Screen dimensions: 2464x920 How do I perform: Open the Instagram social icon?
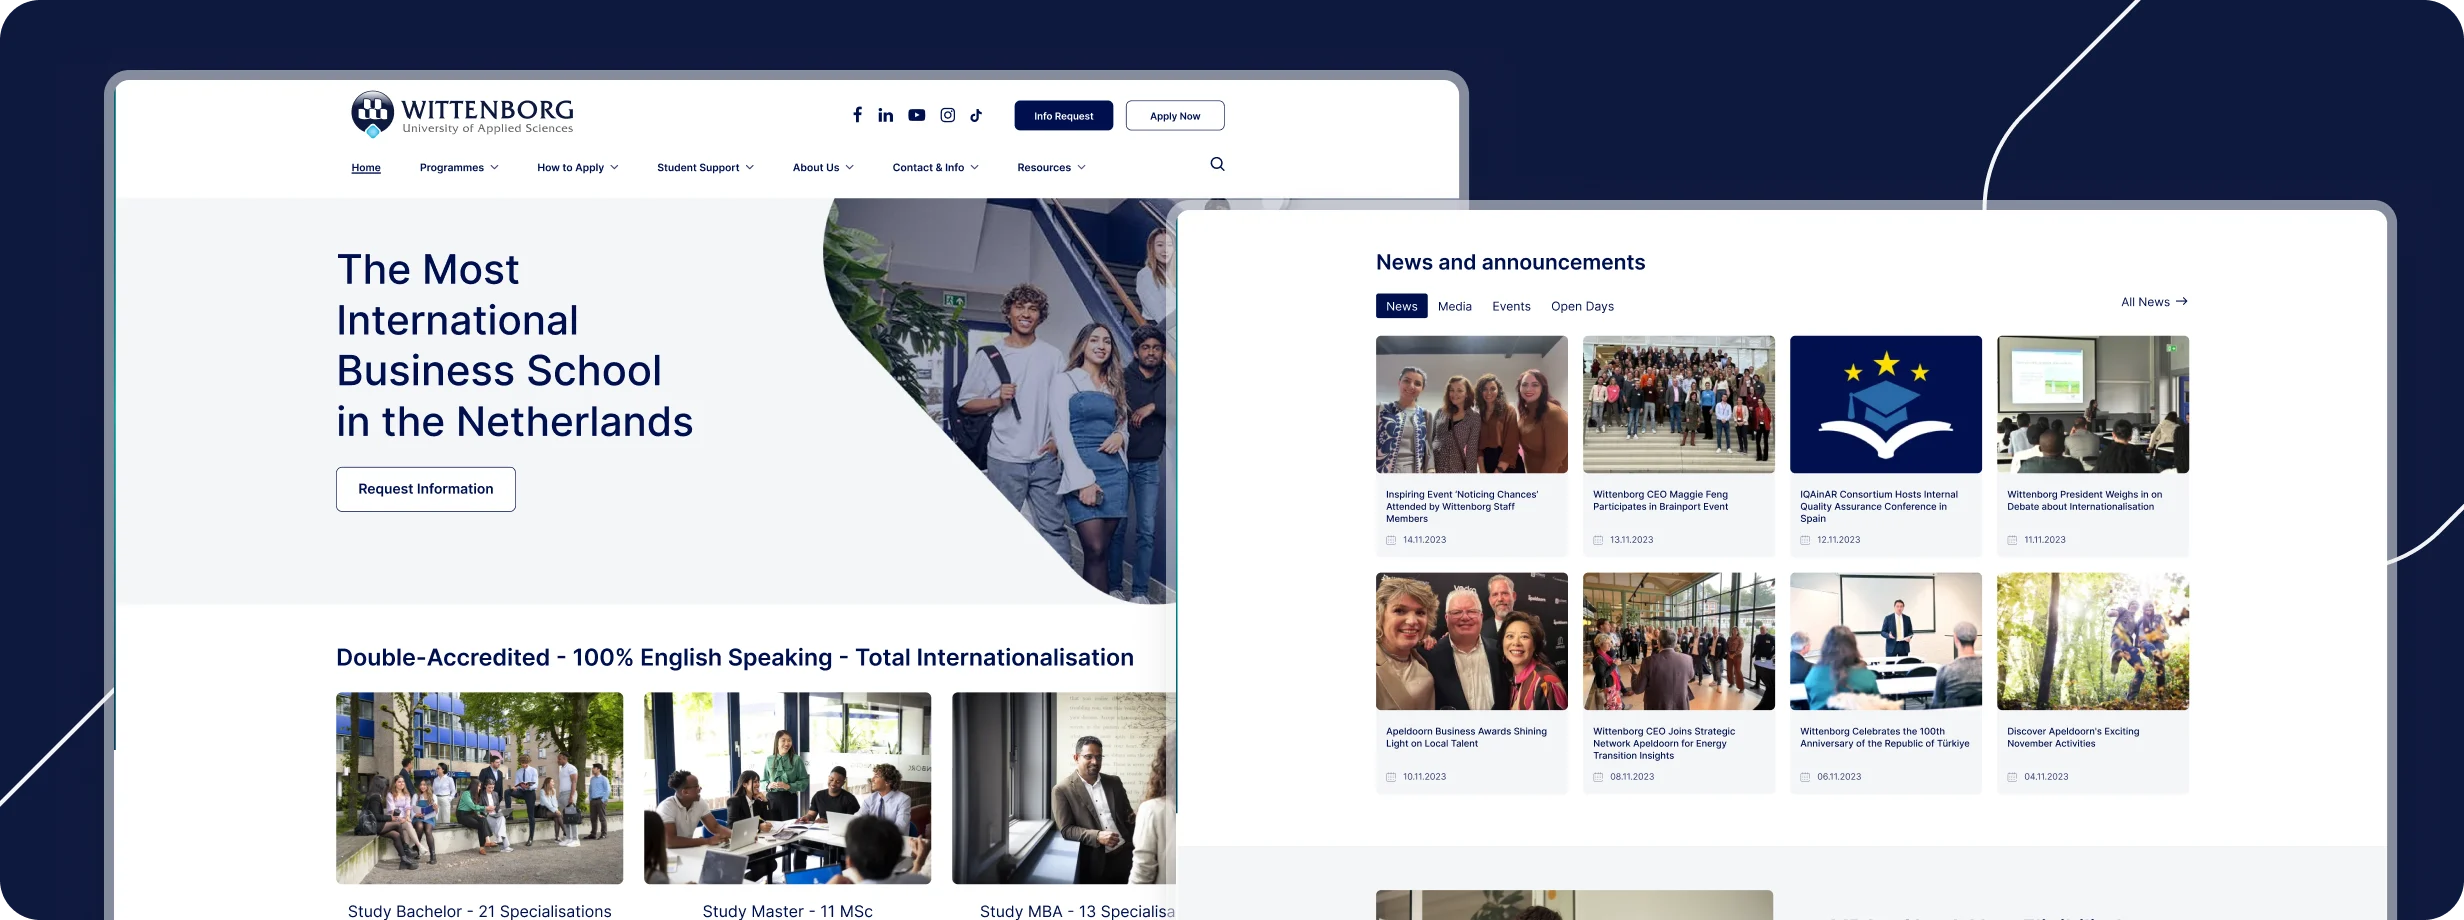click(947, 115)
